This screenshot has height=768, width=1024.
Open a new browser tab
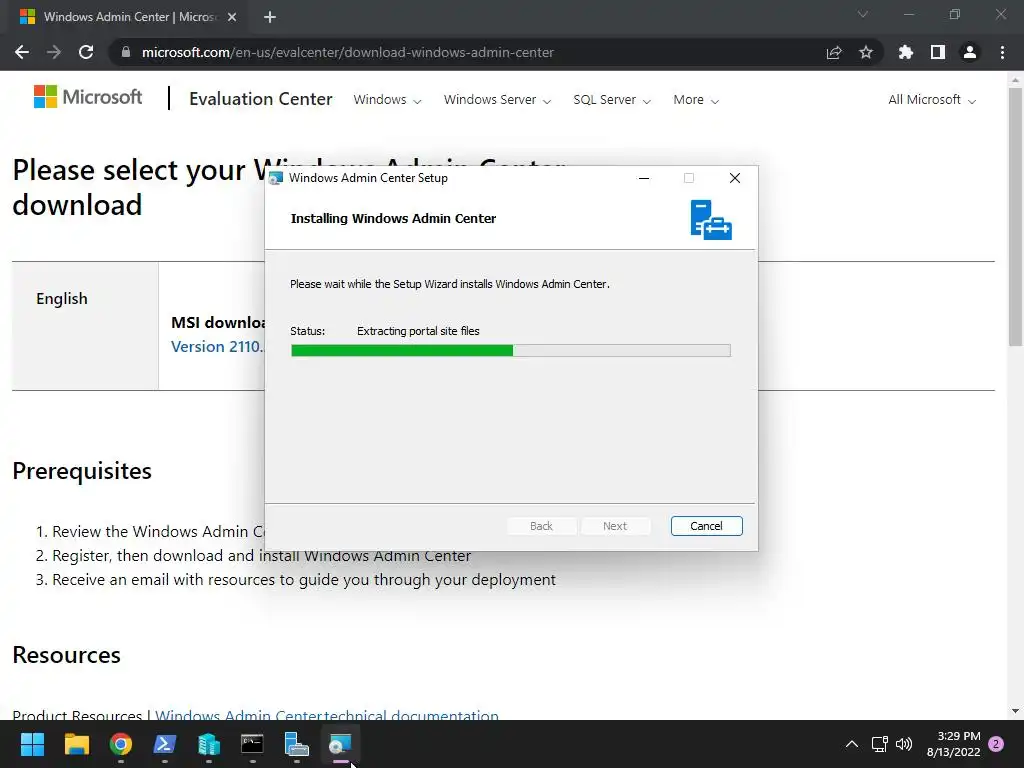click(x=270, y=17)
